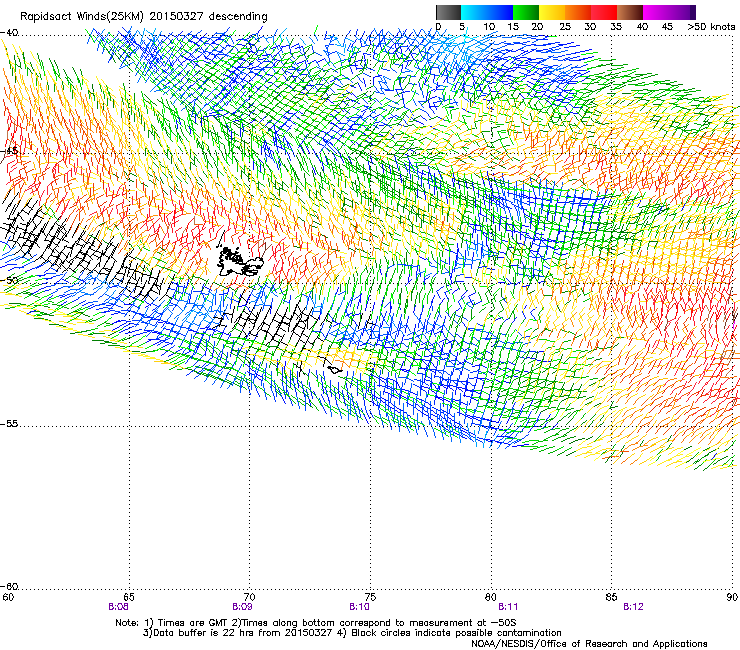Click the 8:08 pass time label

118,607
